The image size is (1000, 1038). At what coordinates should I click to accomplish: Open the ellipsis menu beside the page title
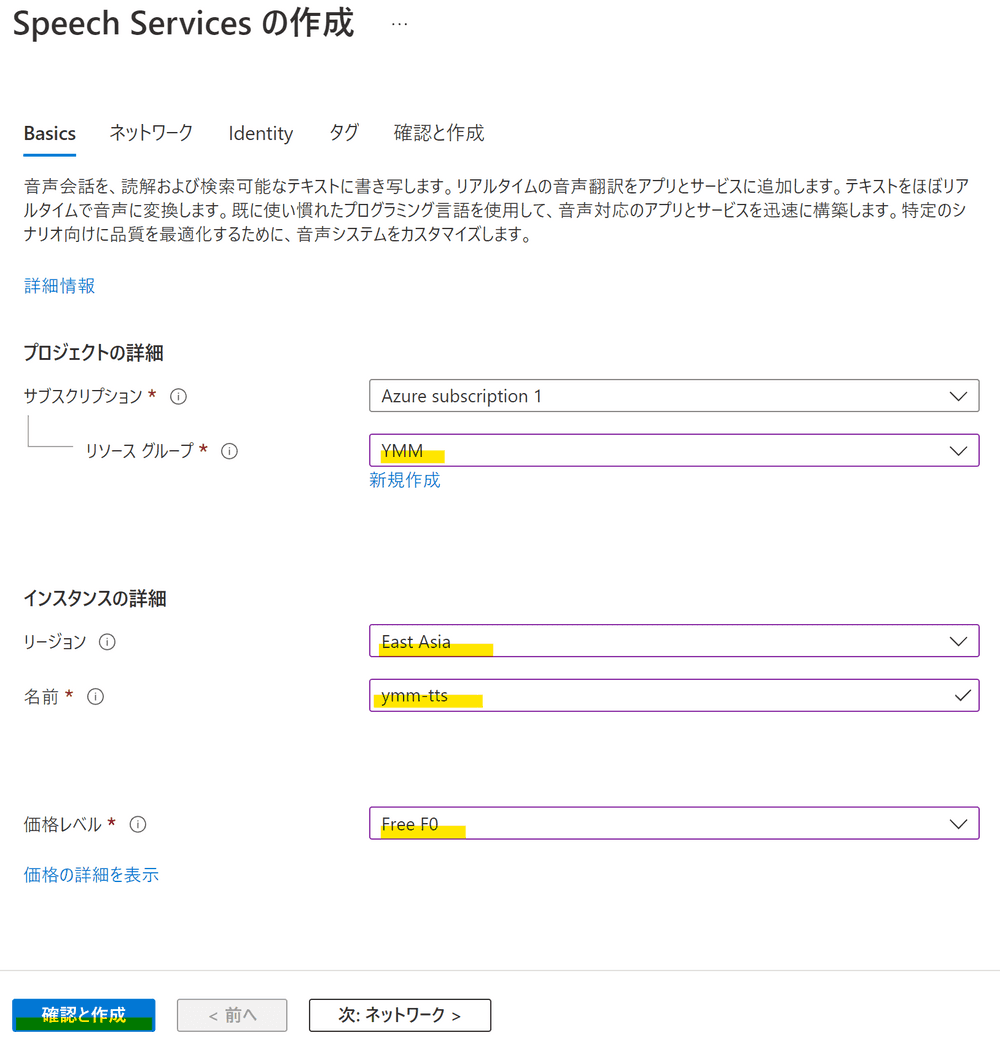click(x=399, y=22)
